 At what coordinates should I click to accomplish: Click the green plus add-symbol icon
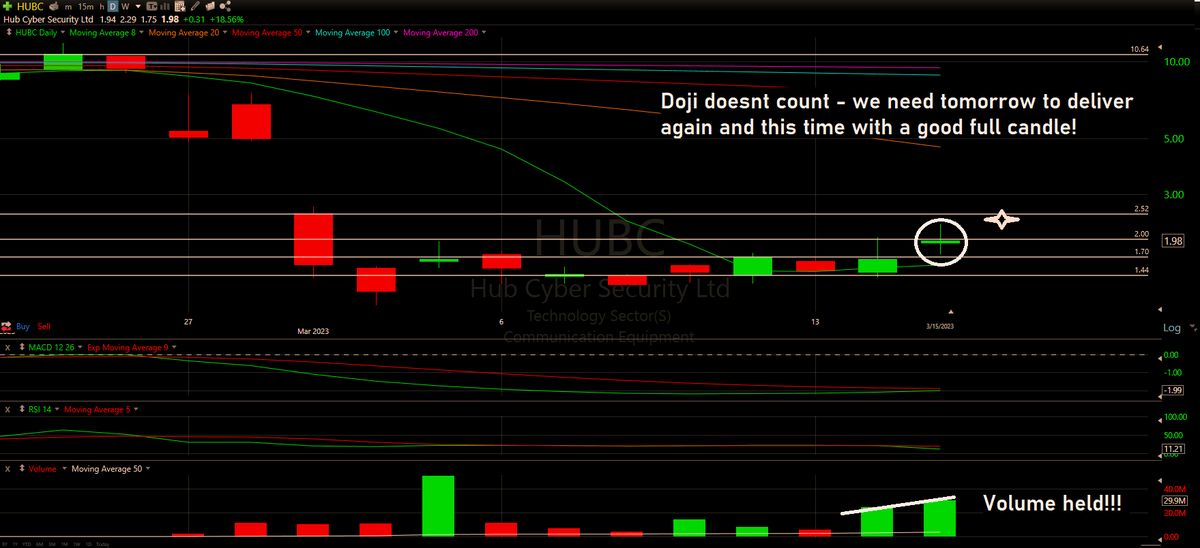(8, 6)
